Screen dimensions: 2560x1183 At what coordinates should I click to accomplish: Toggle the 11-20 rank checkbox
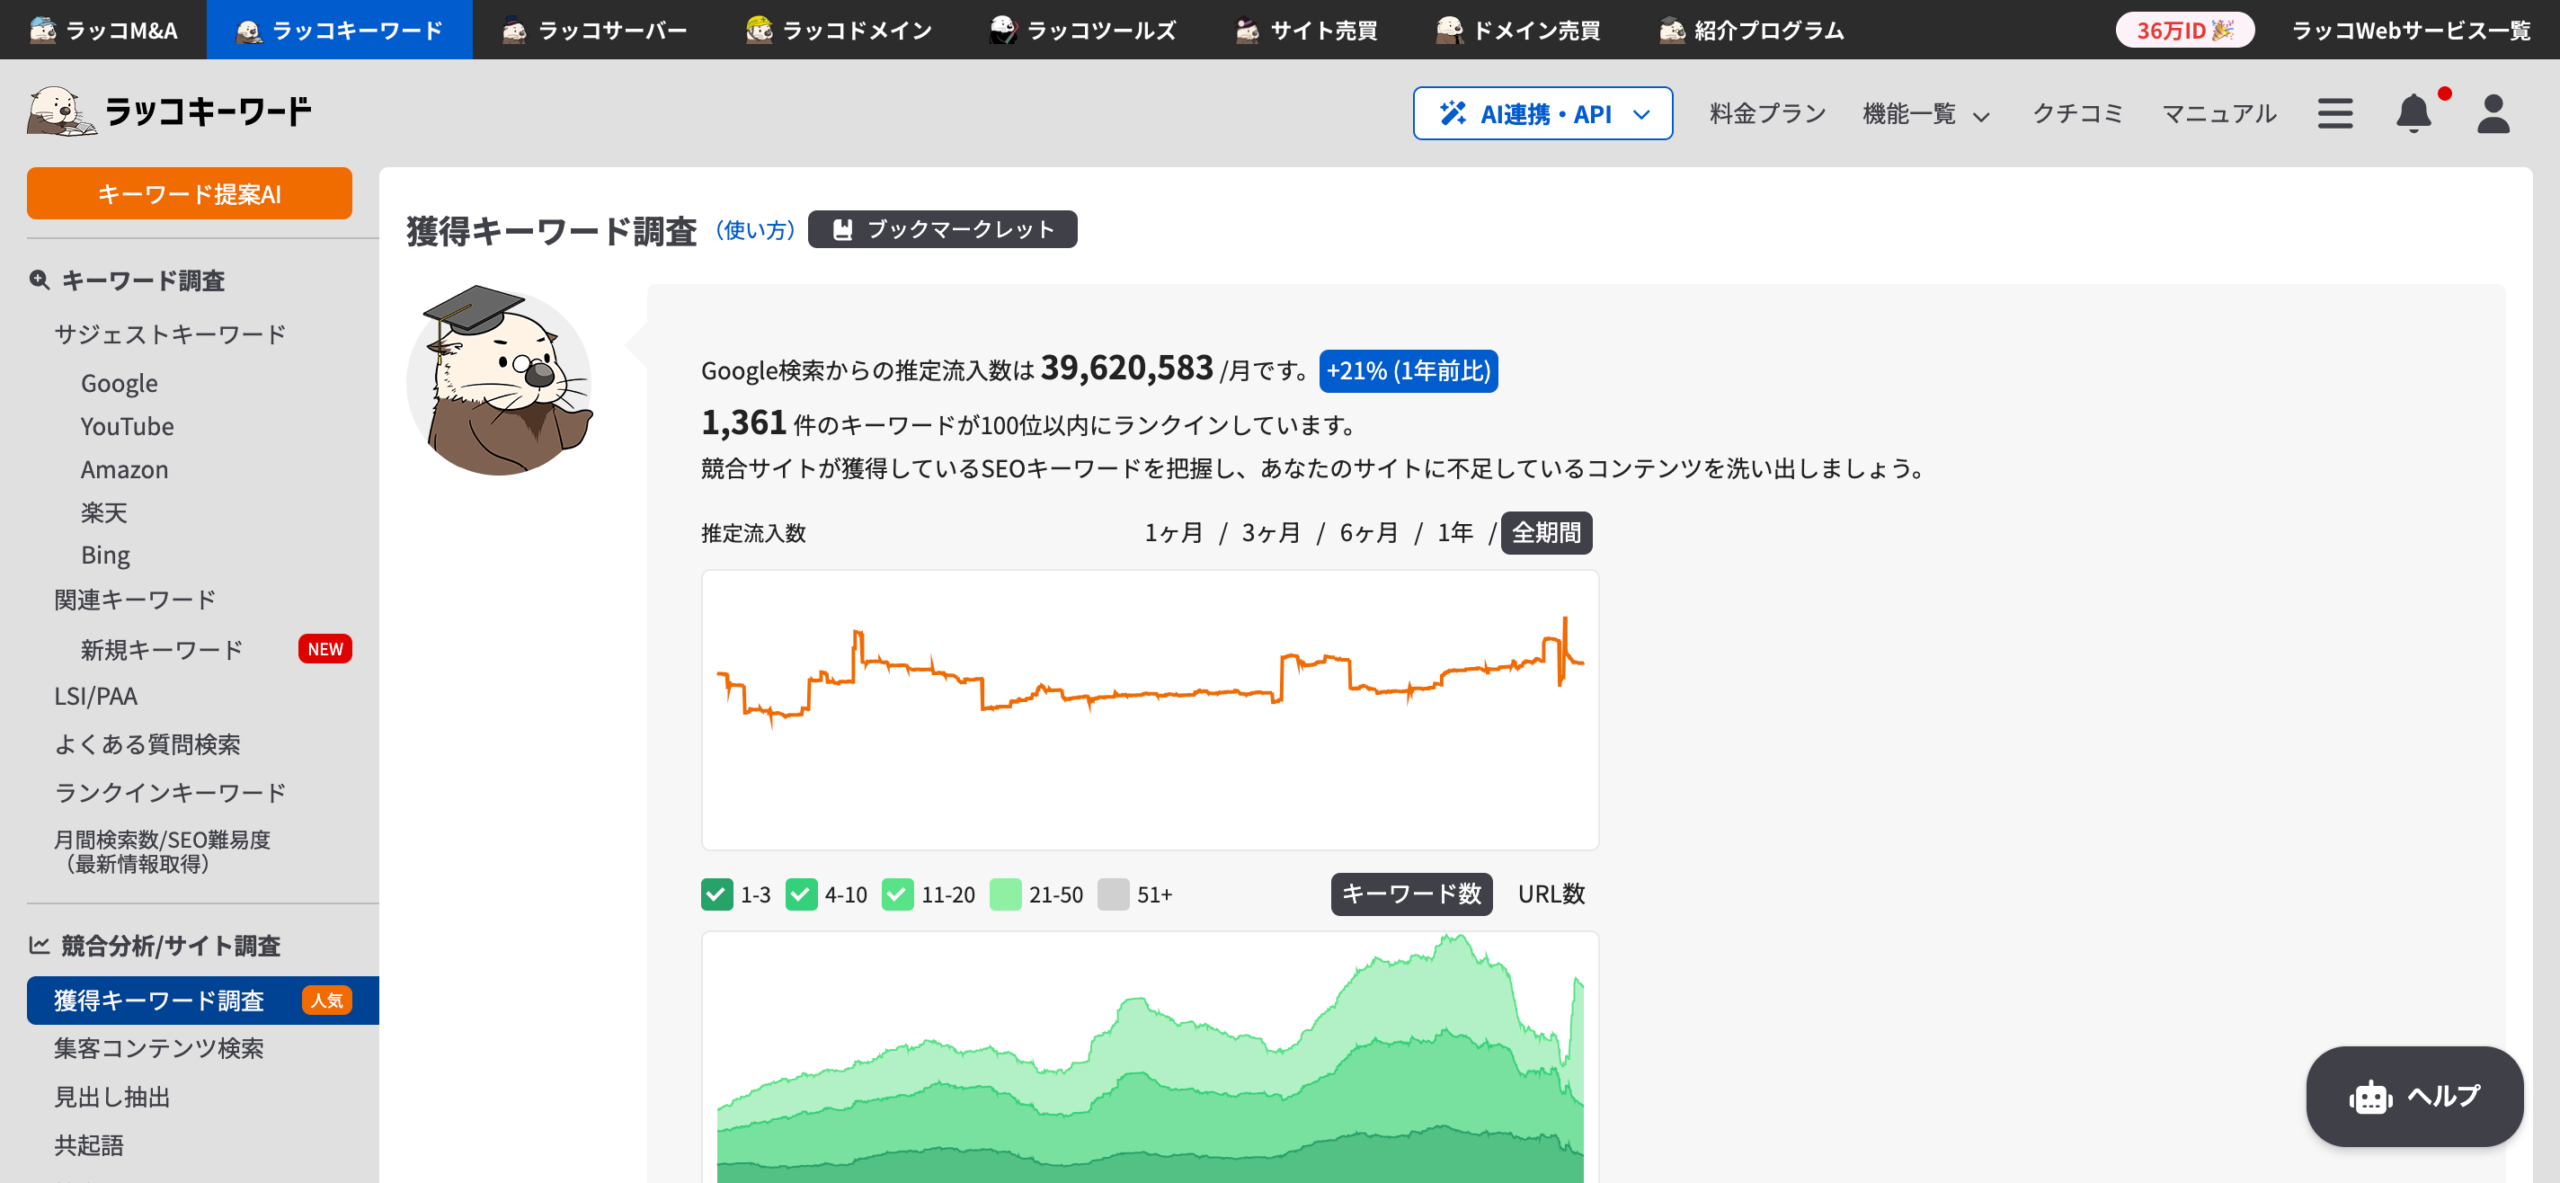point(898,894)
